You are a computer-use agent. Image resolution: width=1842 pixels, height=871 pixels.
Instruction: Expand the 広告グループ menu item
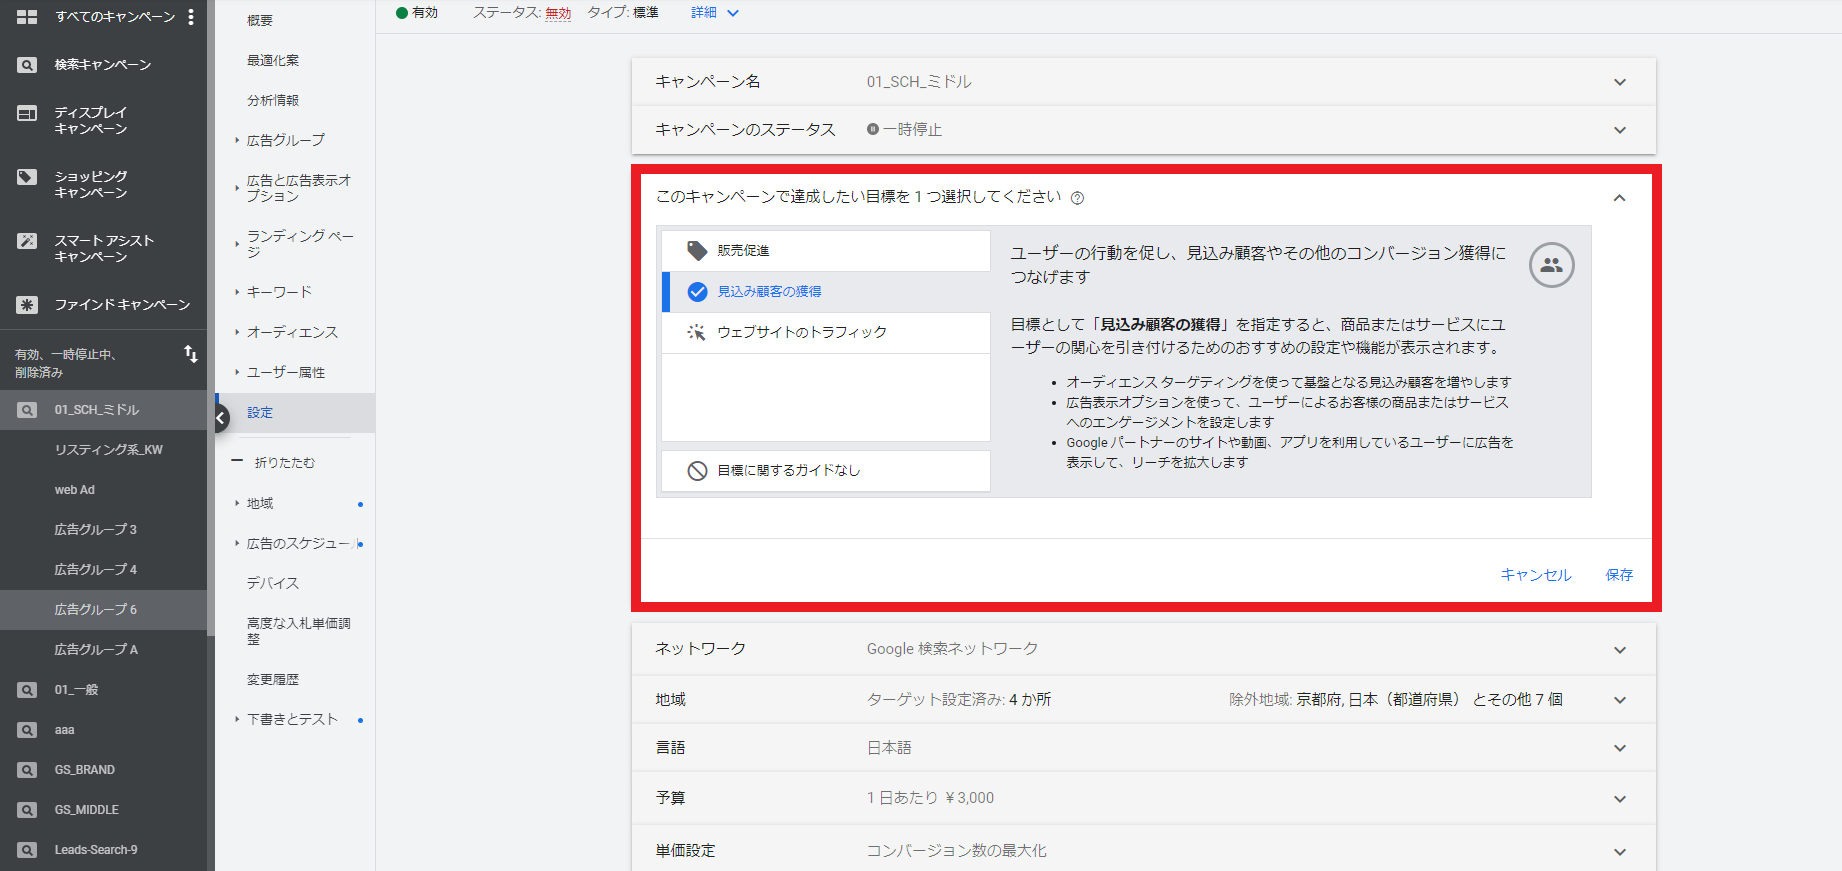285,141
